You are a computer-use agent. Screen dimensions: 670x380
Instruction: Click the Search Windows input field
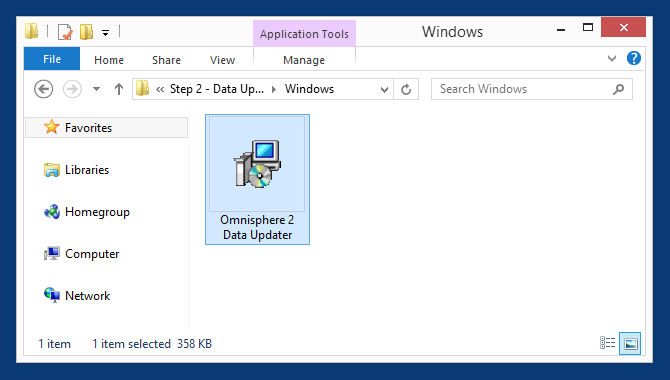532,89
